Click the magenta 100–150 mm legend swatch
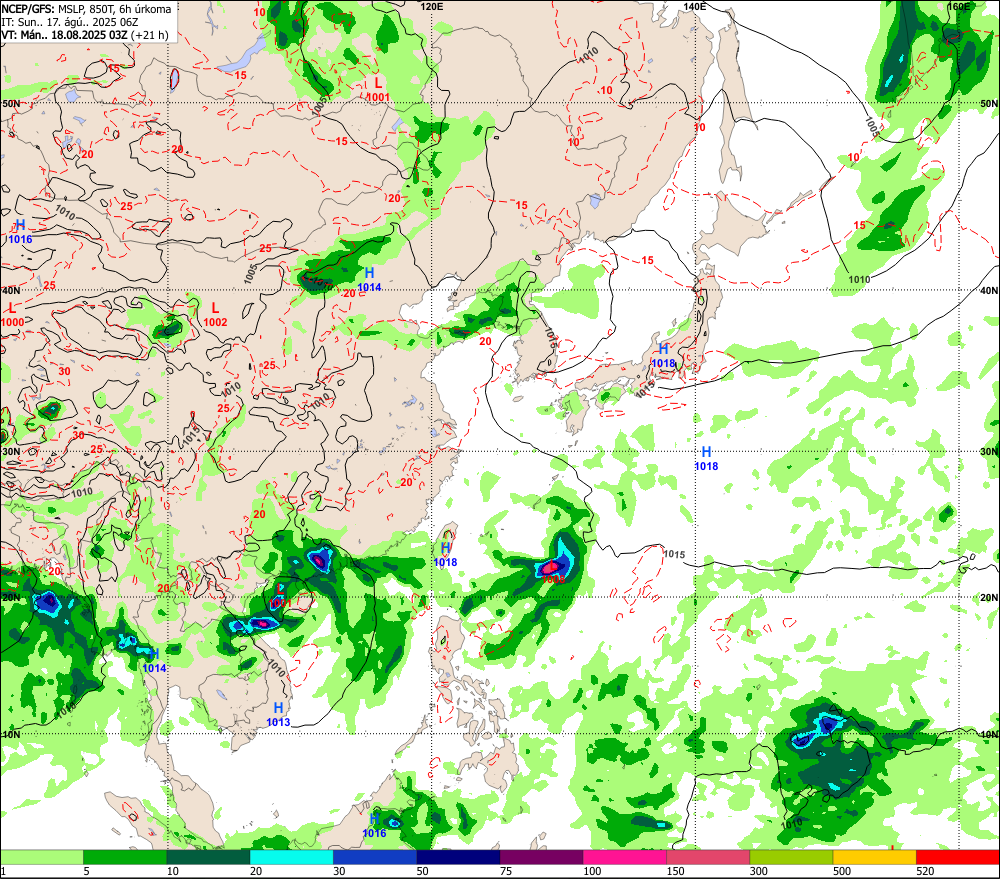 click(625, 857)
